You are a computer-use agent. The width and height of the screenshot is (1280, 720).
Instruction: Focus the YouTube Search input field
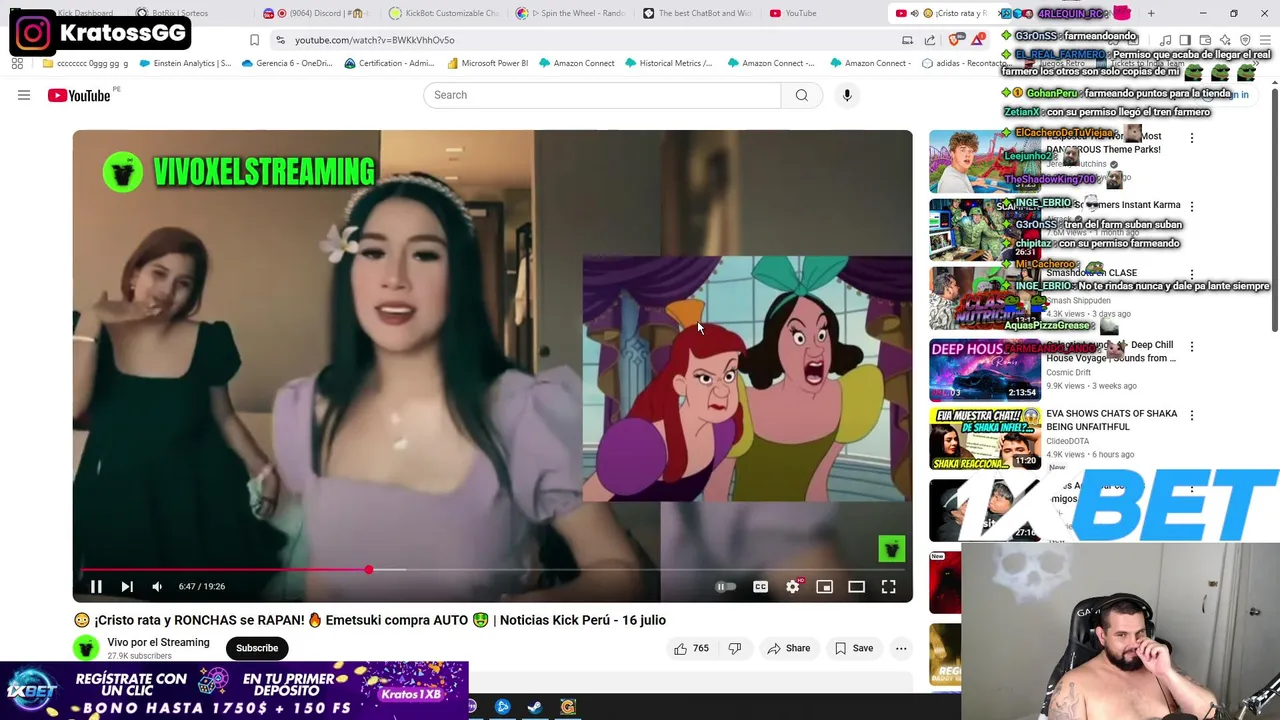[x=602, y=95]
